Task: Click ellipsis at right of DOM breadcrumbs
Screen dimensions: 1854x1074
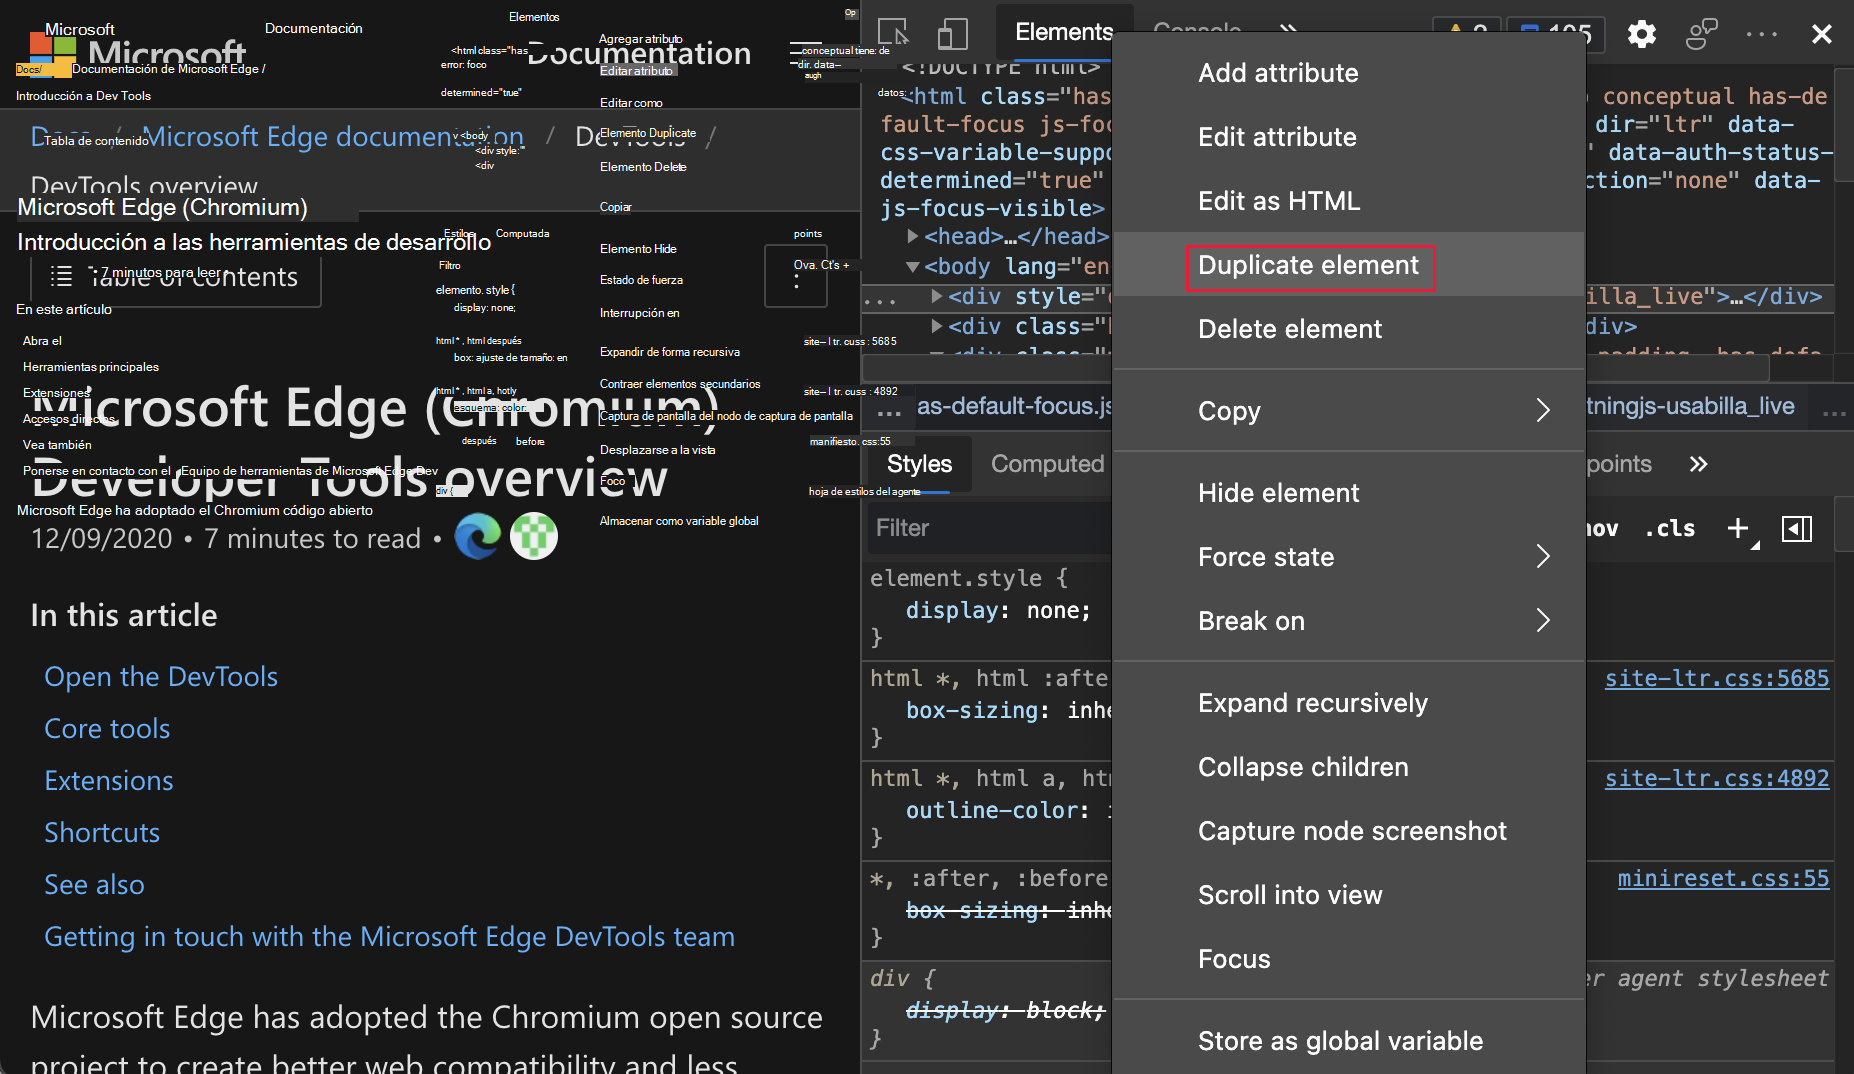Action: pyautogui.click(x=1834, y=411)
